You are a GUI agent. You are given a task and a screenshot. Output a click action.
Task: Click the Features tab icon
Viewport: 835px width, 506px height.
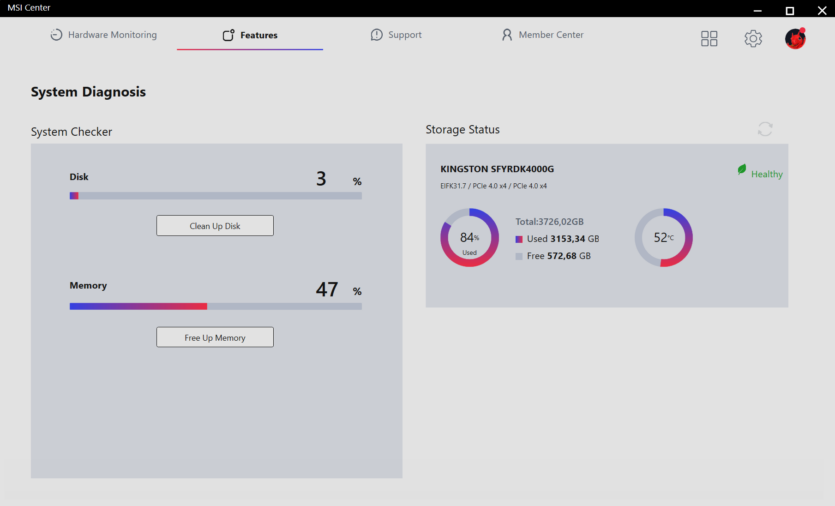(x=228, y=35)
